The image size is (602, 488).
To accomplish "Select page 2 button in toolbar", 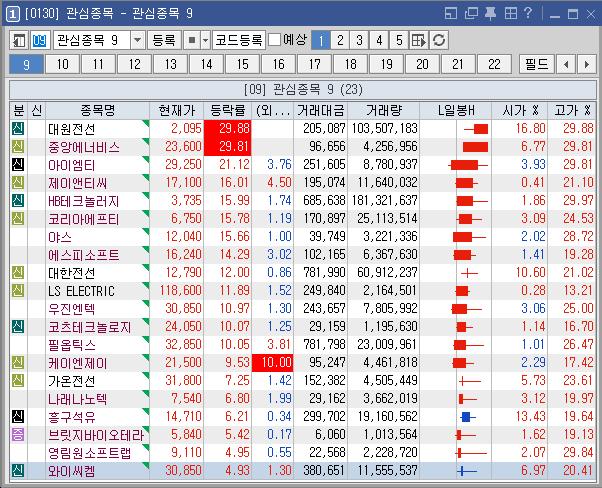I will (x=340, y=40).
